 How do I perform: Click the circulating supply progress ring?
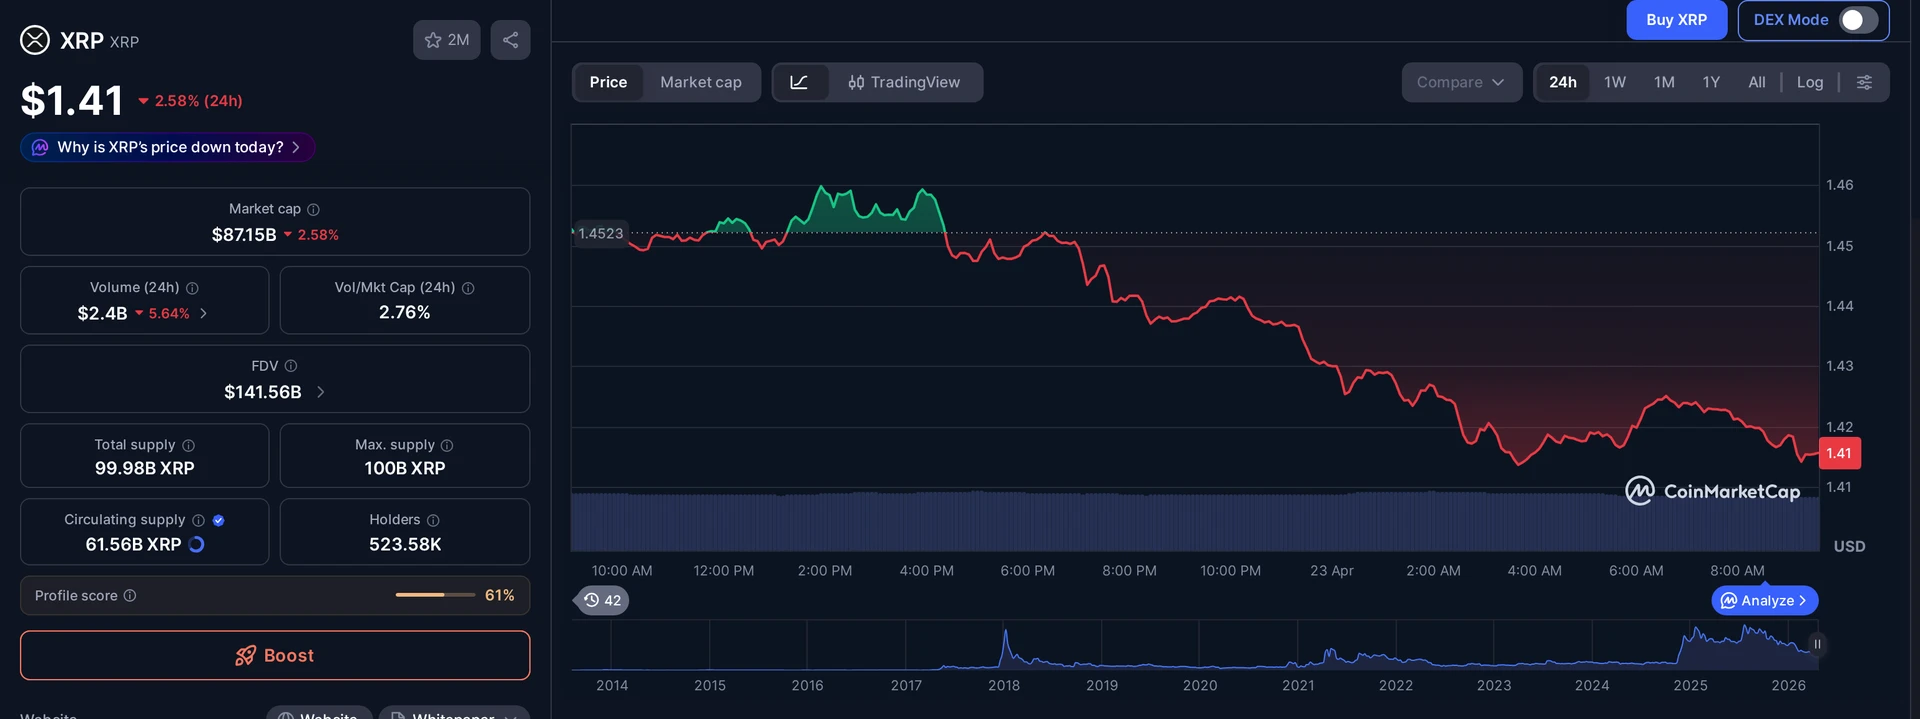coord(196,544)
